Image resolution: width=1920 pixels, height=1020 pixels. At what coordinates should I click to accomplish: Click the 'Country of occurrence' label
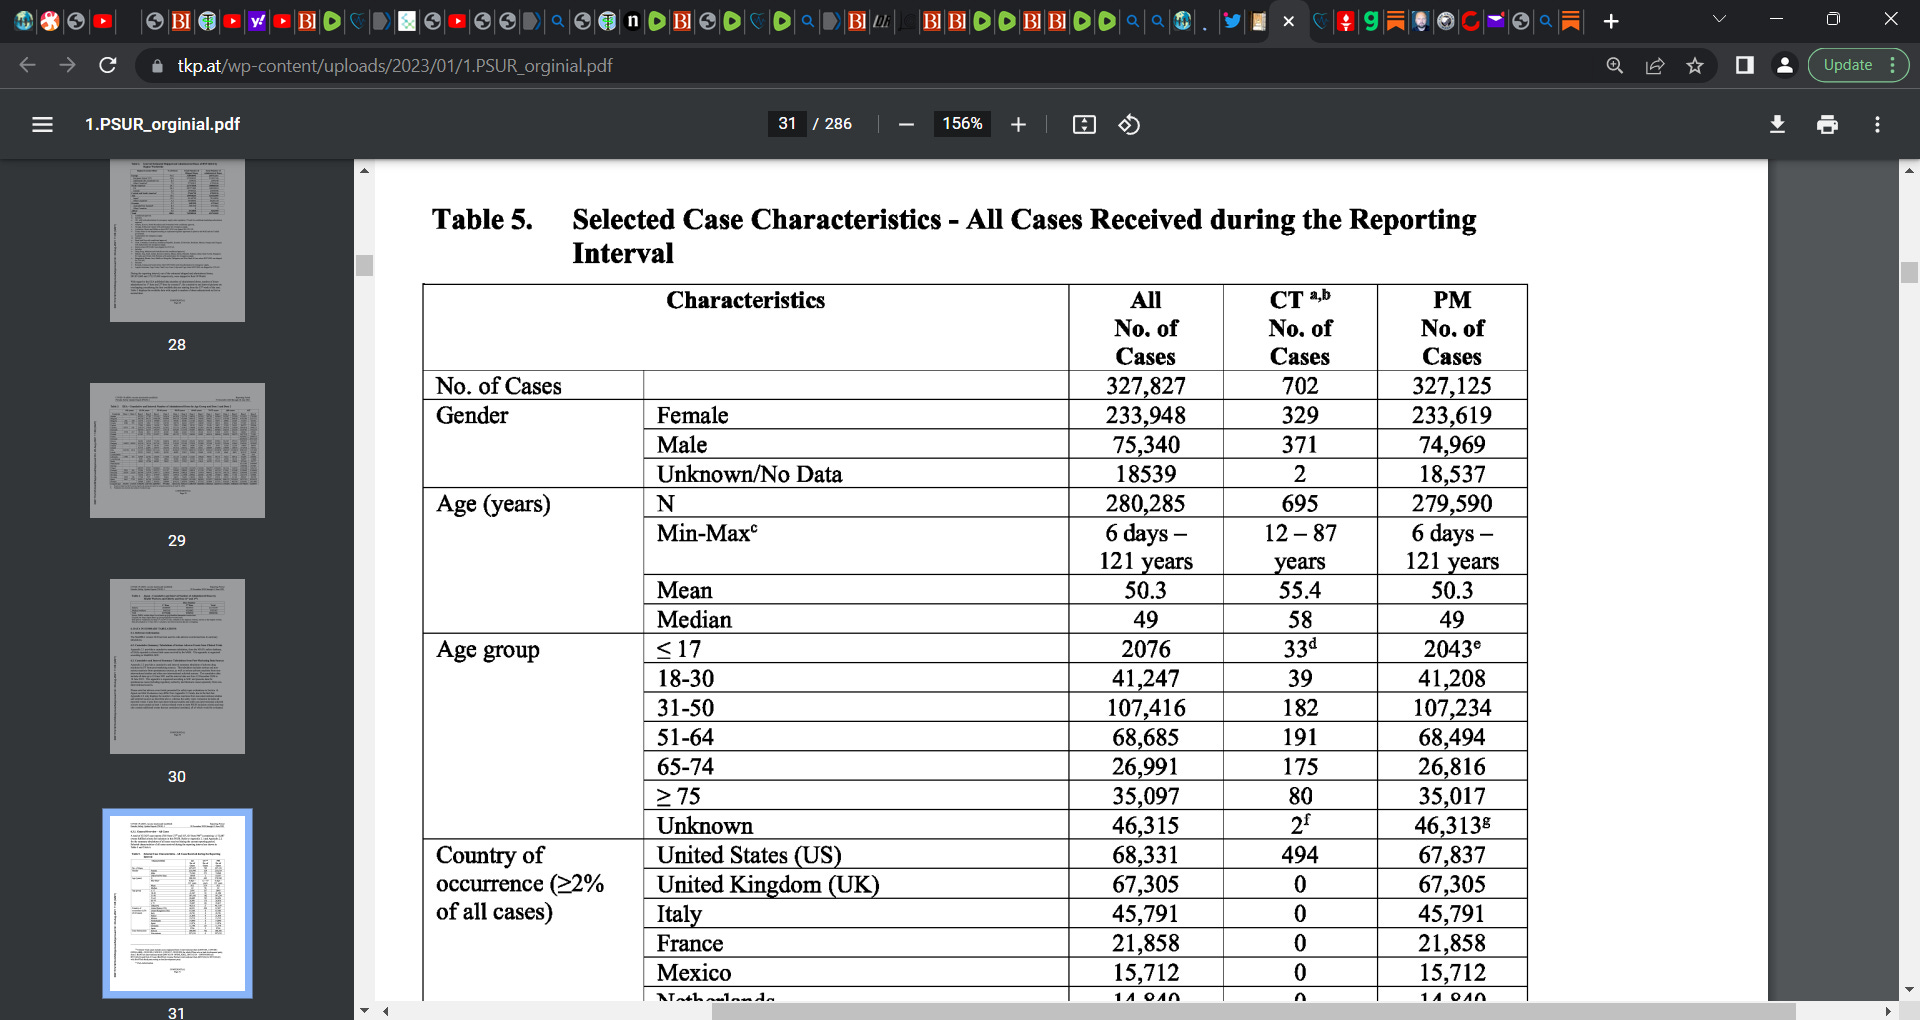coord(520,883)
